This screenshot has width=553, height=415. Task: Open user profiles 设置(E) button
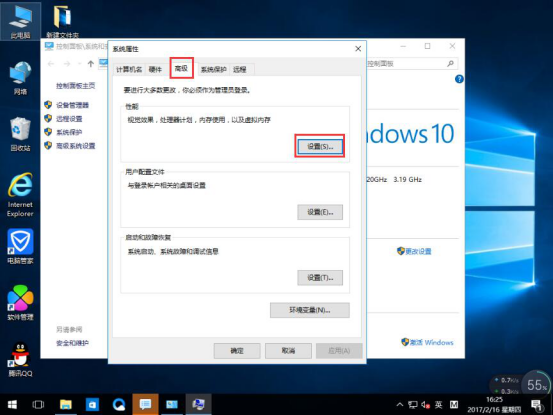320,212
